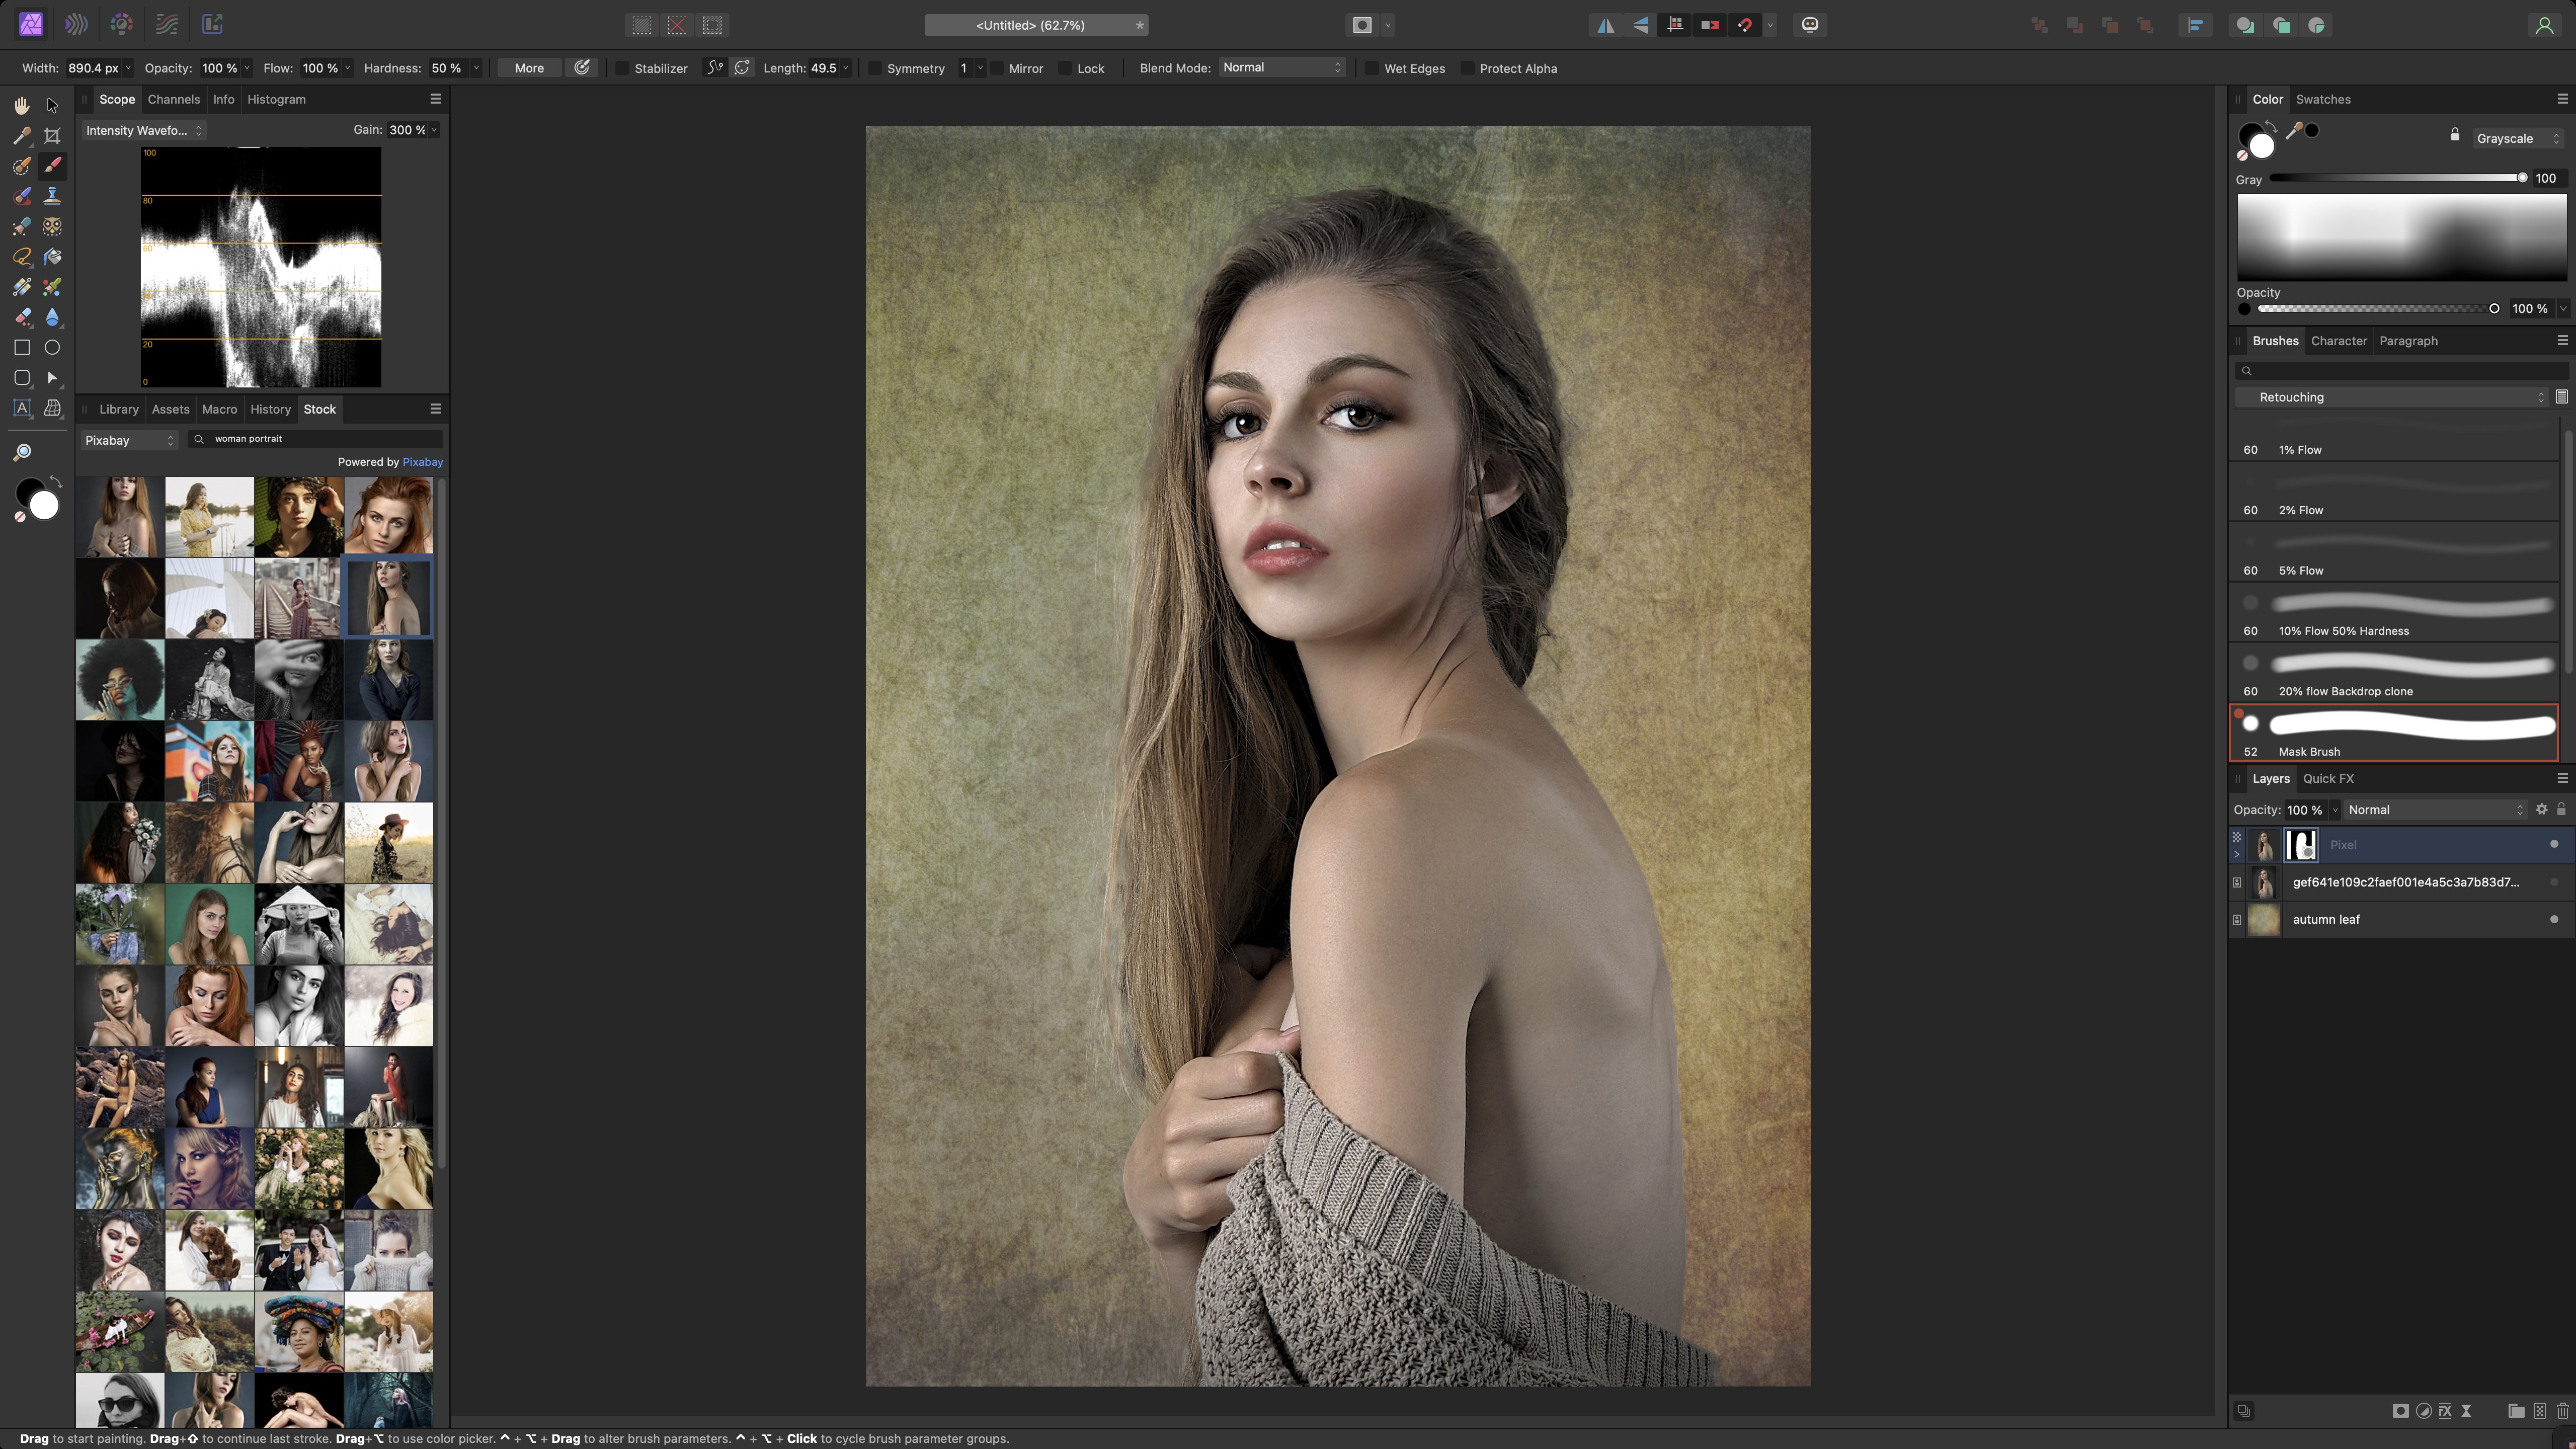The image size is (2576, 1449).
Task: Switch to the Liquify Persona
Action: [x=76, y=24]
